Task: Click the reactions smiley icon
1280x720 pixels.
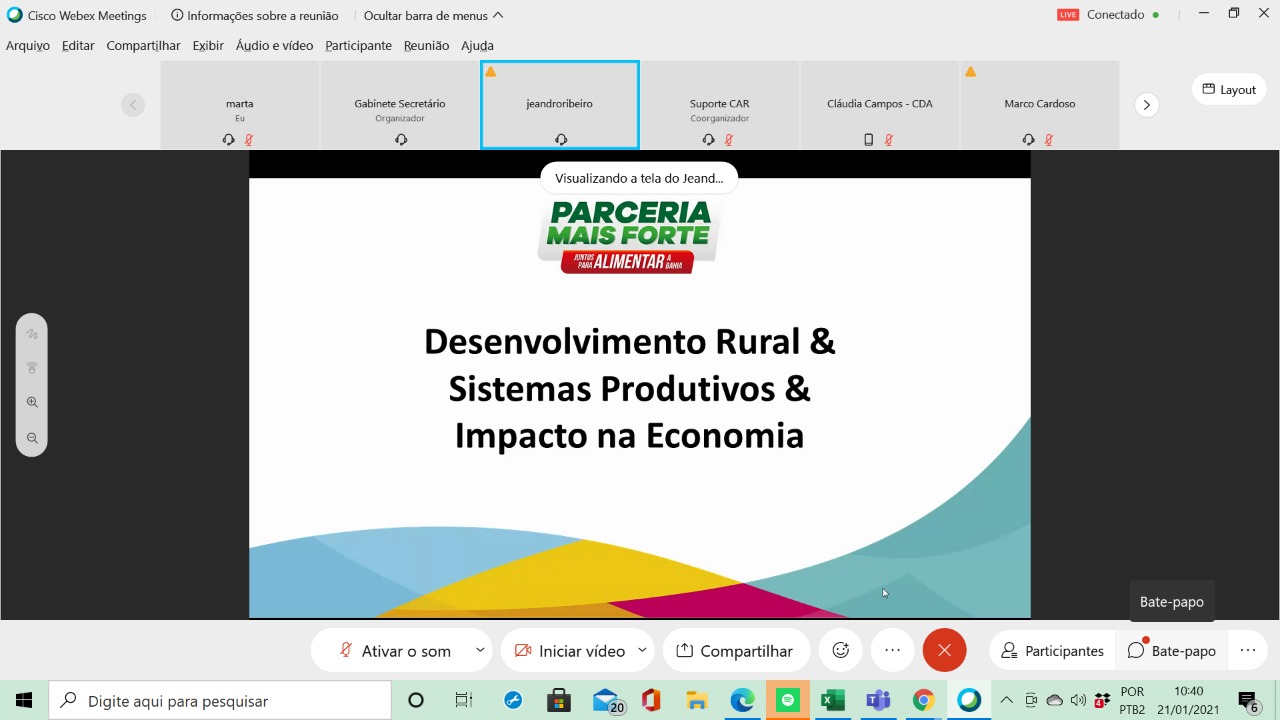Action: click(x=841, y=650)
